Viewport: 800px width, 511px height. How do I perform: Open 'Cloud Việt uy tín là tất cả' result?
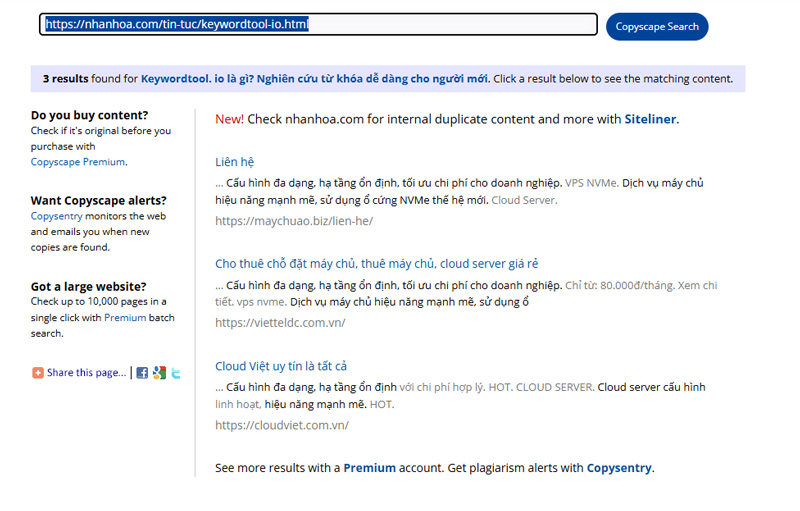point(281,366)
